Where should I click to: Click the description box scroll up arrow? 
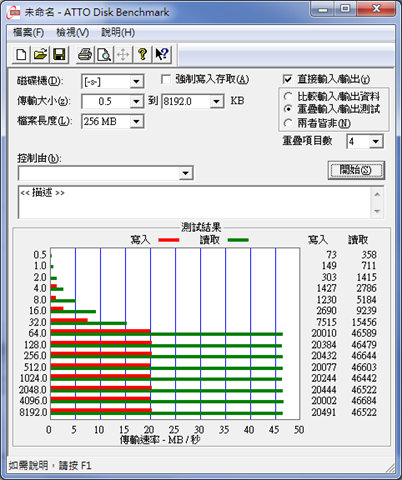point(377,194)
